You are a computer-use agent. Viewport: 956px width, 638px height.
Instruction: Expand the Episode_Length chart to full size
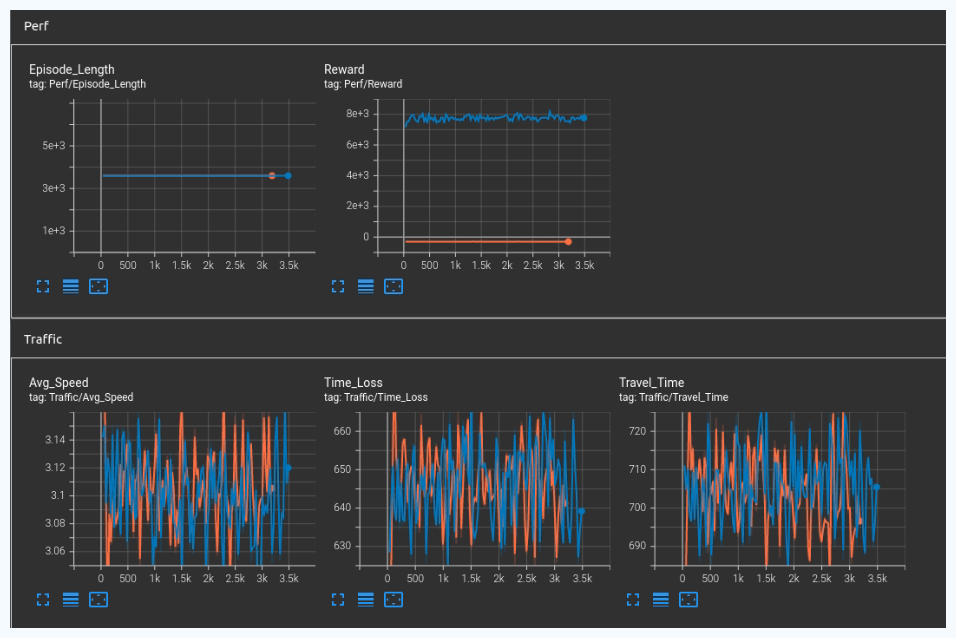(x=43, y=286)
